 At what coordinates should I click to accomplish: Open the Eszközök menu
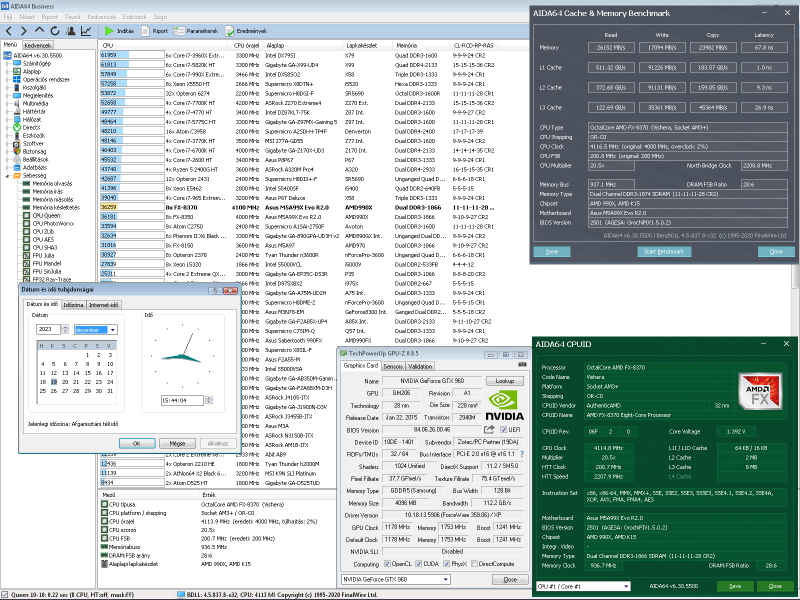coord(135,17)
